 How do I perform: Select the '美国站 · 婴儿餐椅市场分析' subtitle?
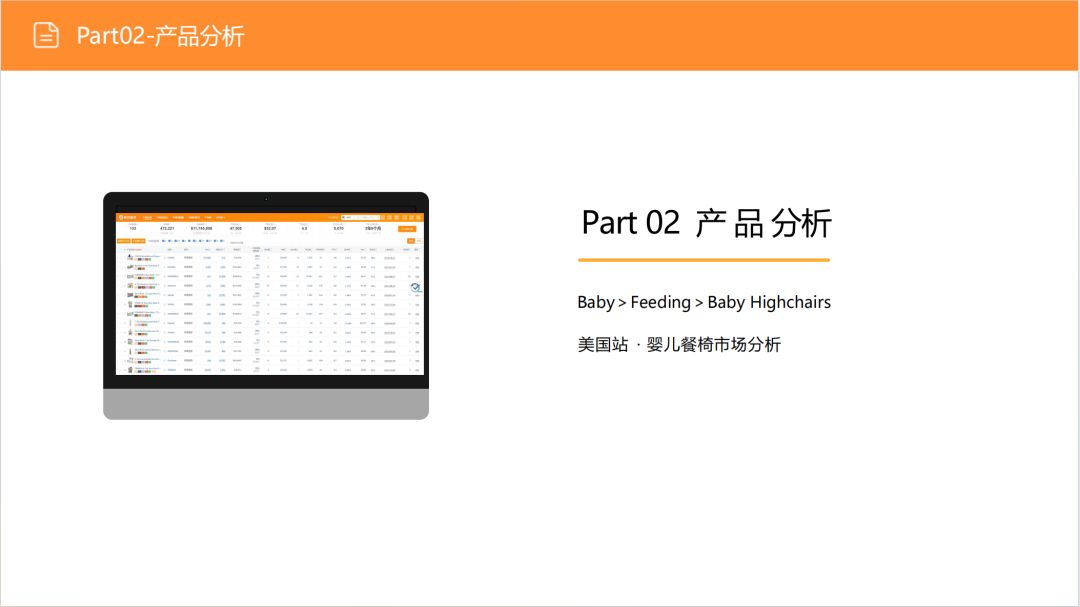pos(679,344)
